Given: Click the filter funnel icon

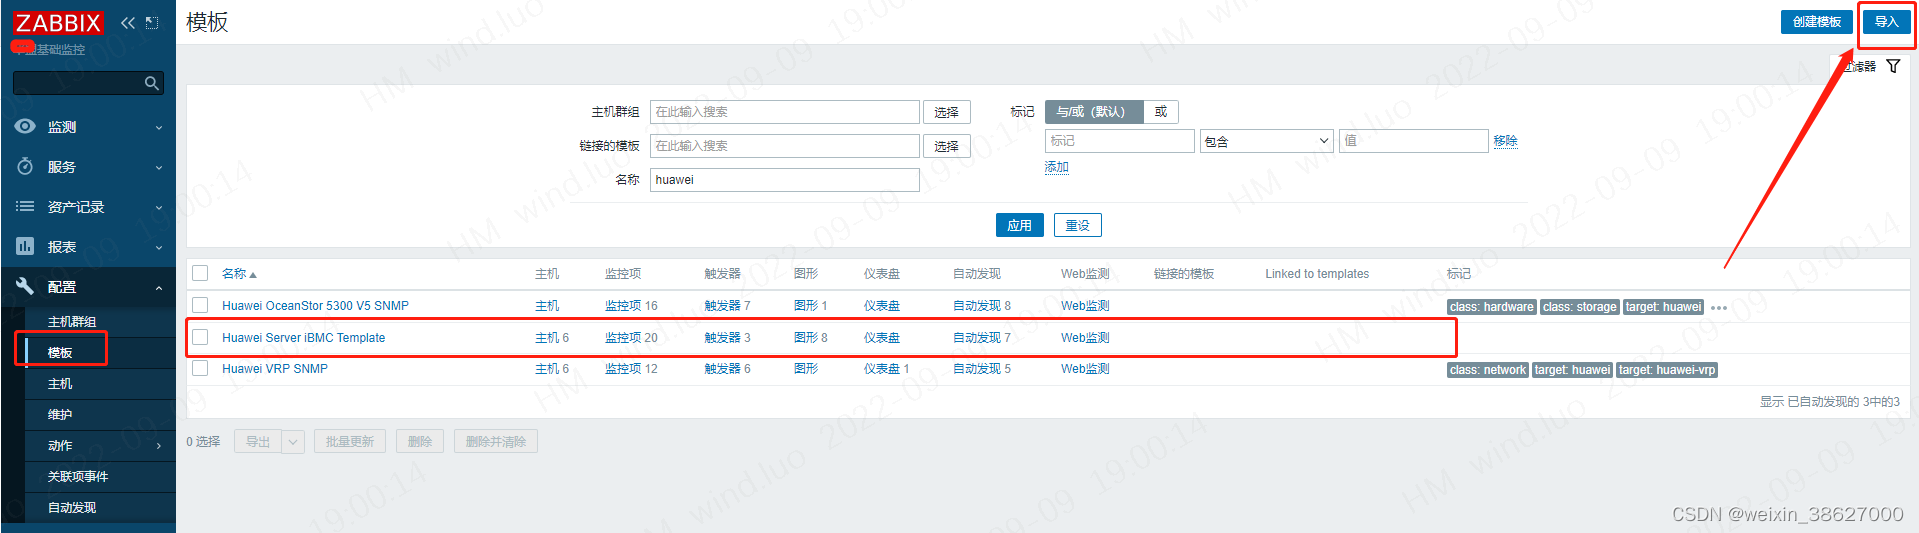Looking at the screenshot, I should coord(1893,66).
